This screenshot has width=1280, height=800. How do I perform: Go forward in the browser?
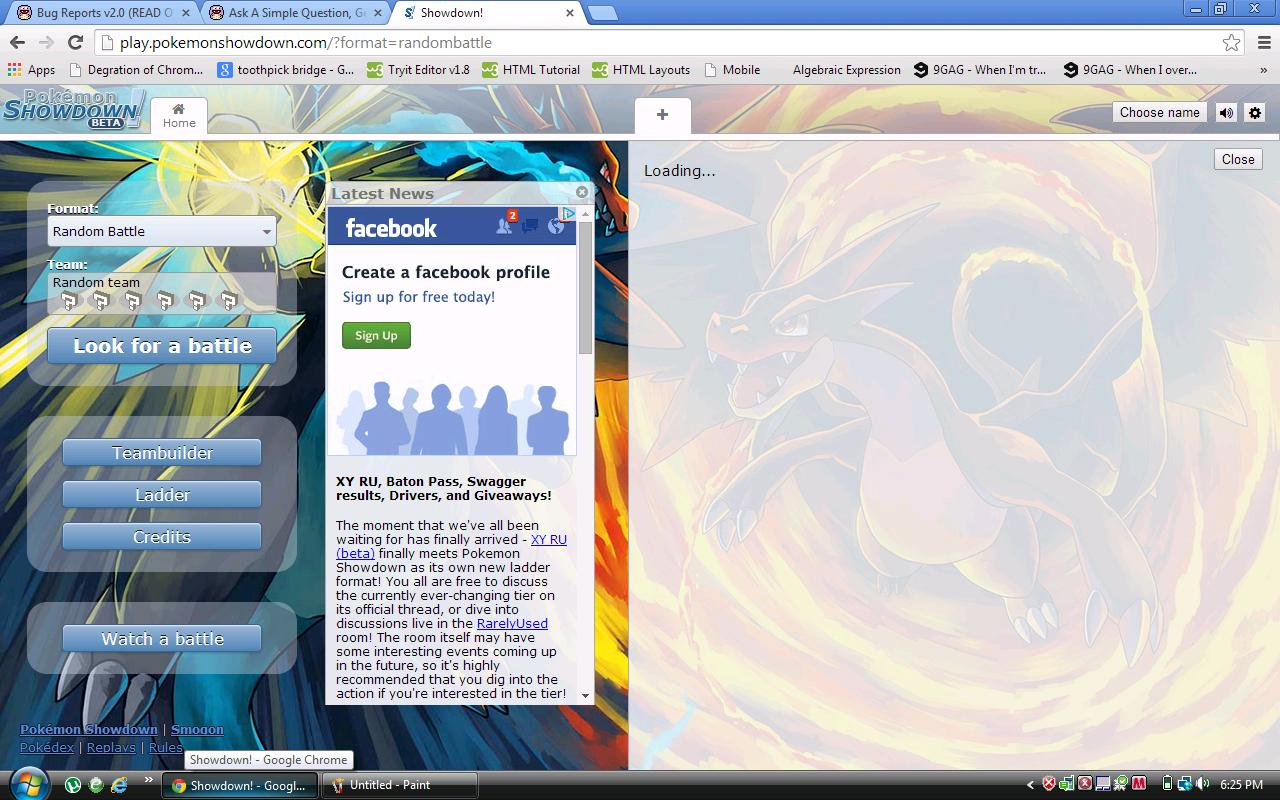[x=46, y=42]
